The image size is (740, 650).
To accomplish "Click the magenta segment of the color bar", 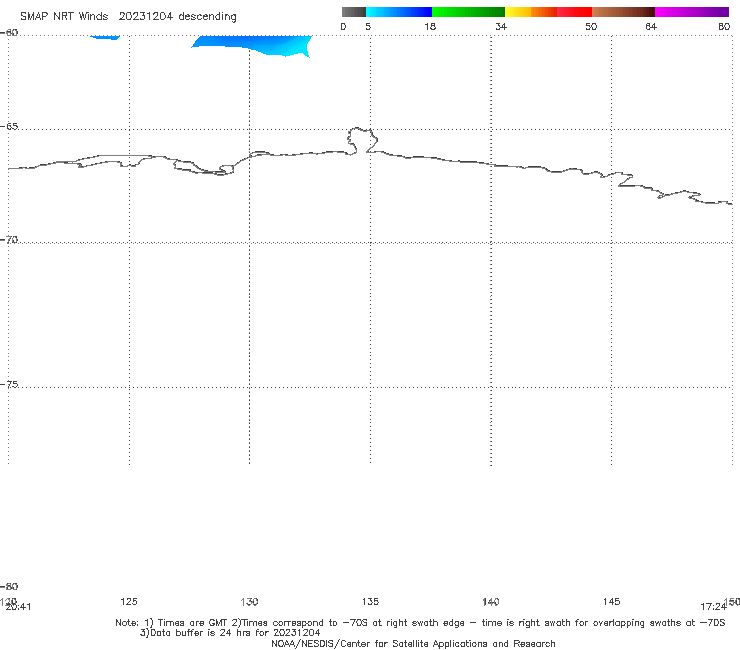I will 692,12.
